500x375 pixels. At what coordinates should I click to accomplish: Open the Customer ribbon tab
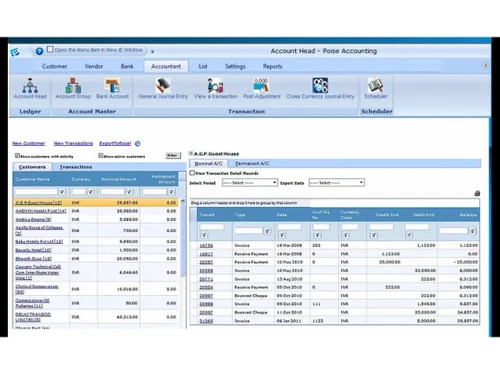click(54, 66)
